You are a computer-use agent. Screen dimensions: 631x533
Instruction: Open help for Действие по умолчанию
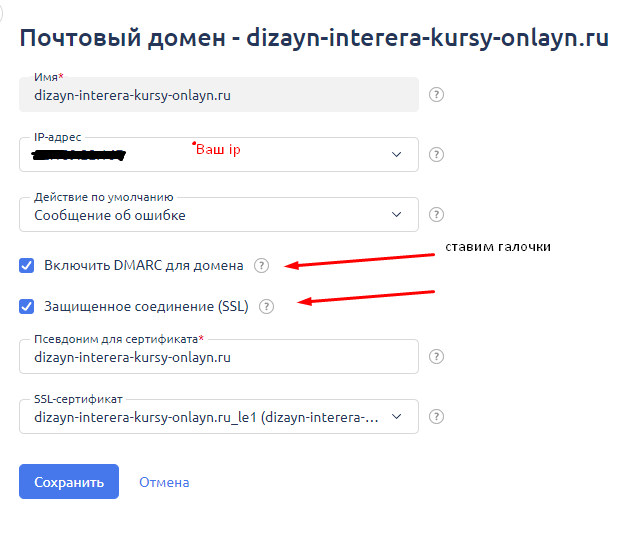click(436, 215)
